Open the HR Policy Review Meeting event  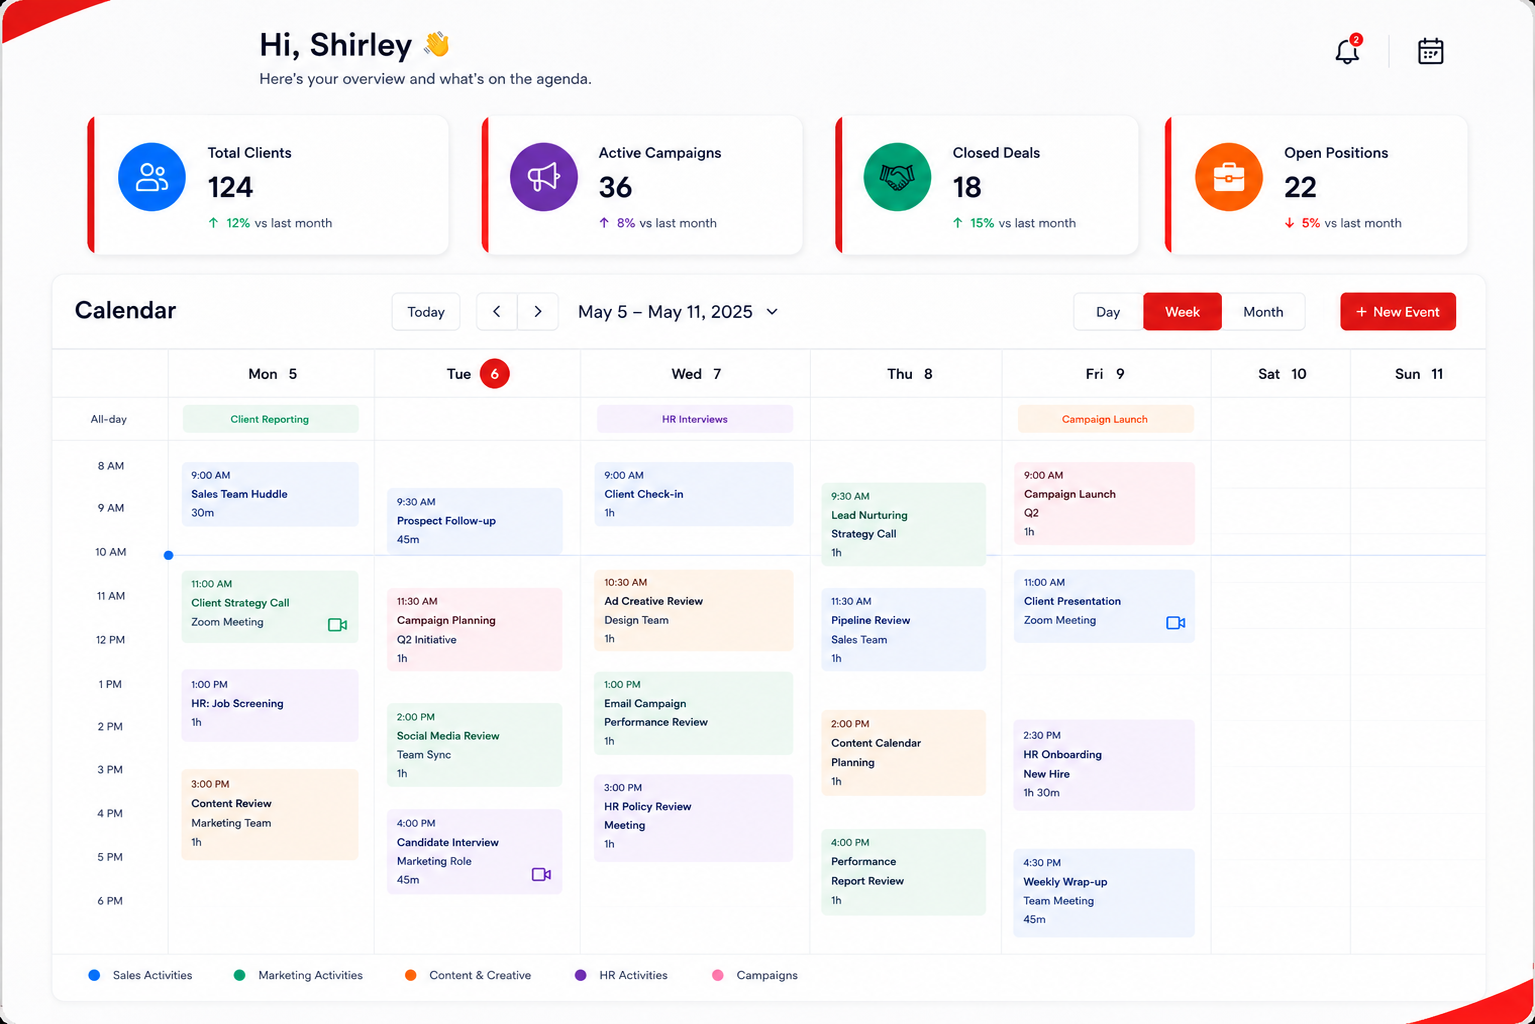coord(694,818)
